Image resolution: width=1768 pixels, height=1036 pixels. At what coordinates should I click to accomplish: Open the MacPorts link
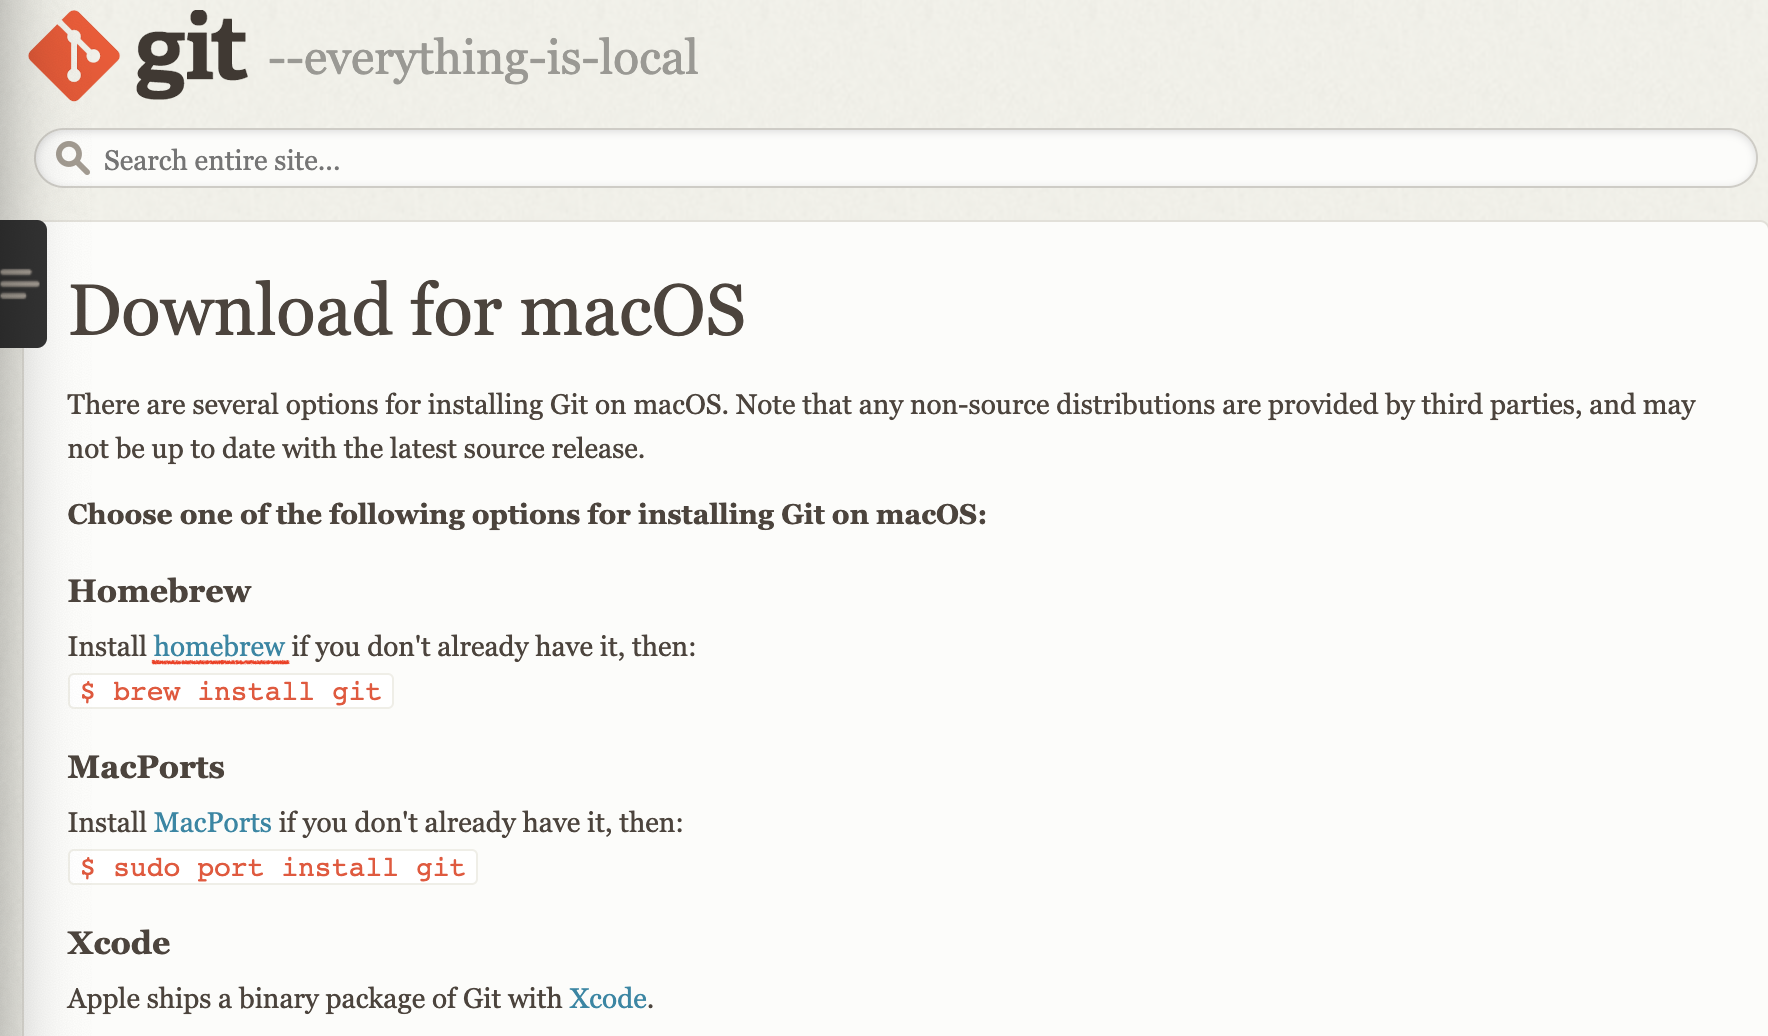[212, 823]
